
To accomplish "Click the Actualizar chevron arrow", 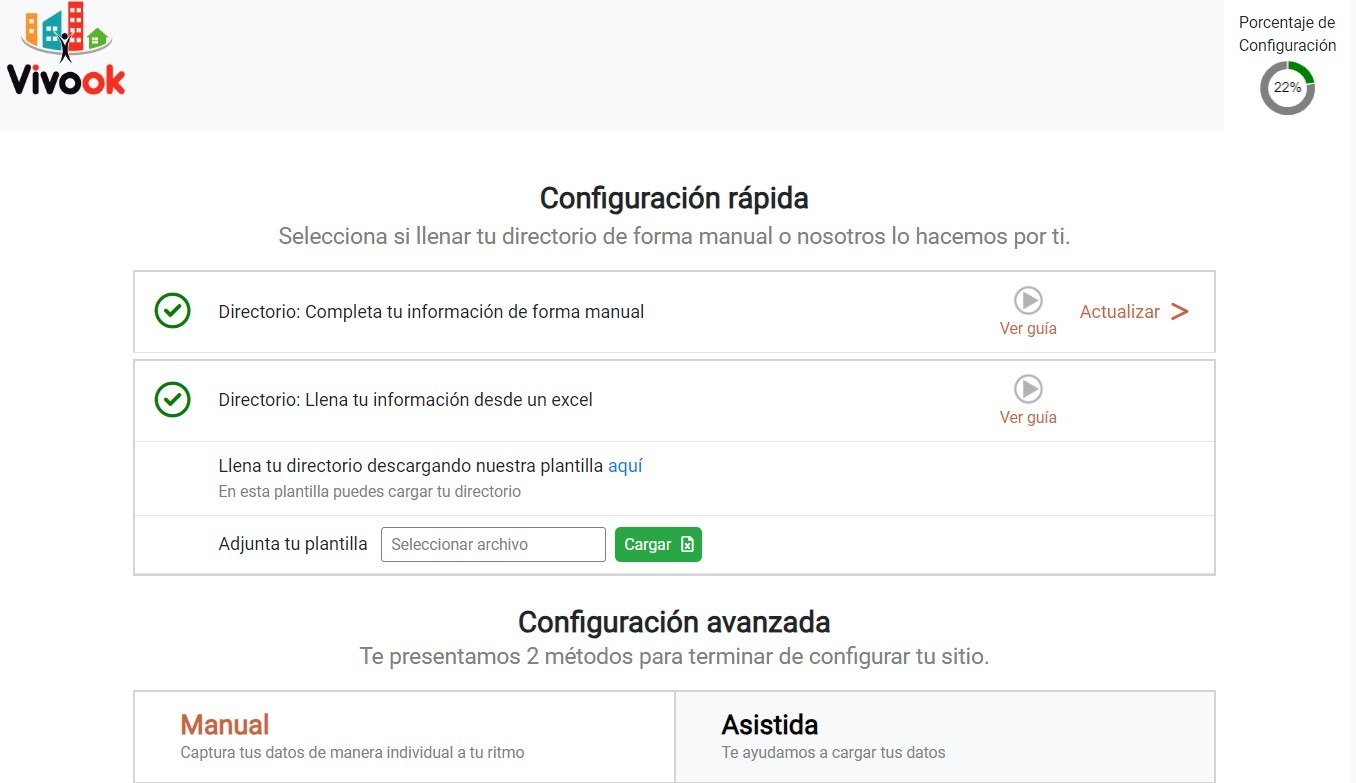I will (x=1180, y=312).
